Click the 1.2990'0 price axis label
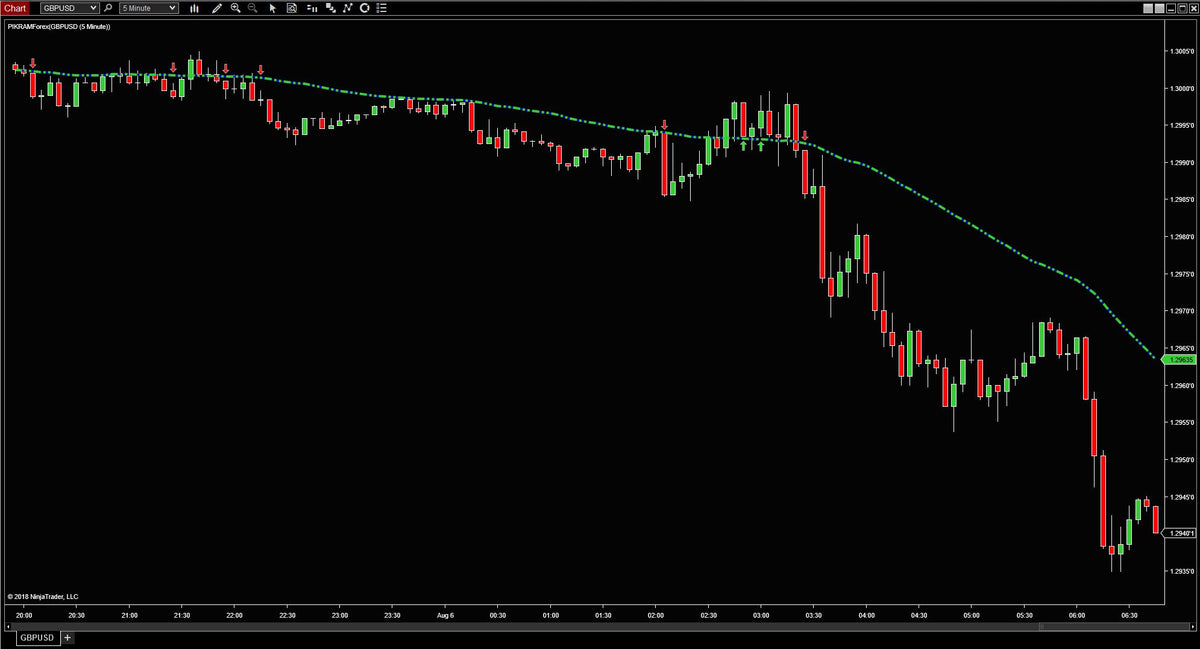The width and height of the screenshot is (1200, 649). (1182, 162)
